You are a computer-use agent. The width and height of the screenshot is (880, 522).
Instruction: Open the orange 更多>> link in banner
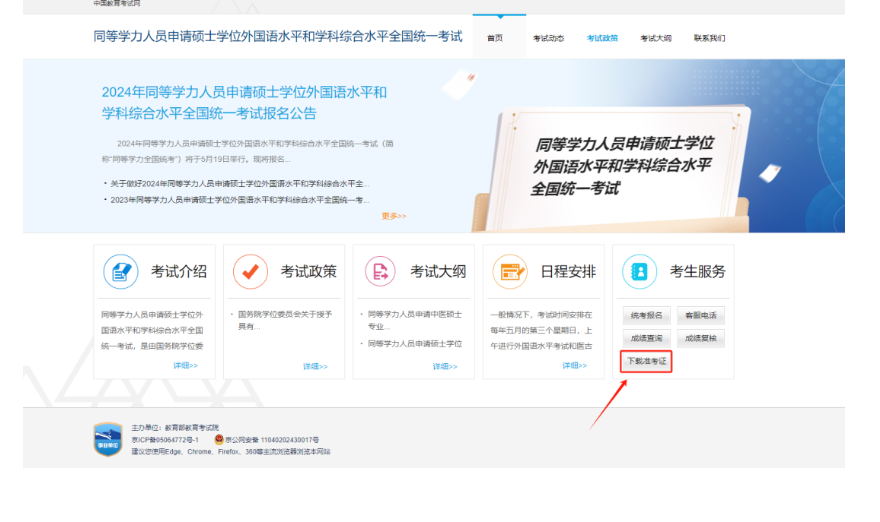point(394,216)
